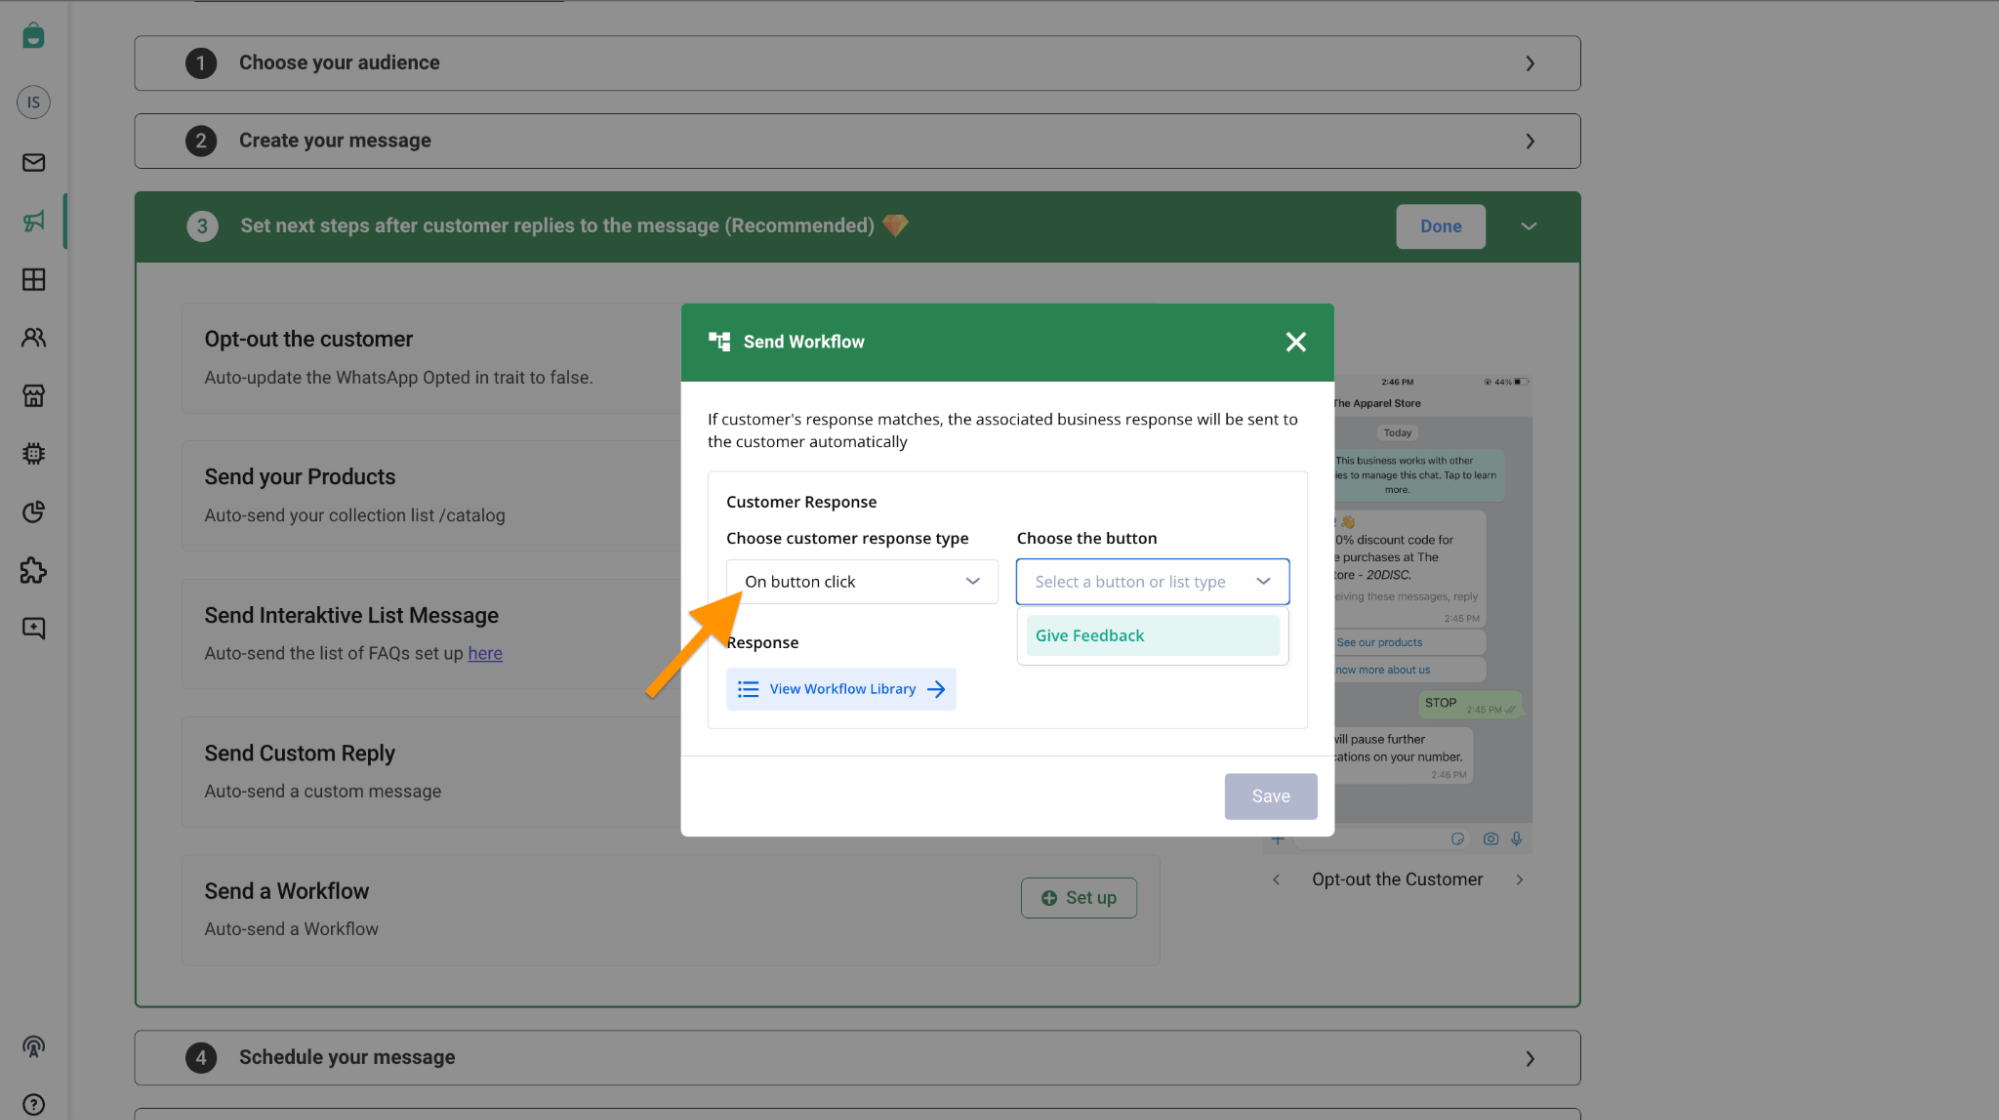
Task: Open the Email icon in the sidebar
Action: point(33,162)
